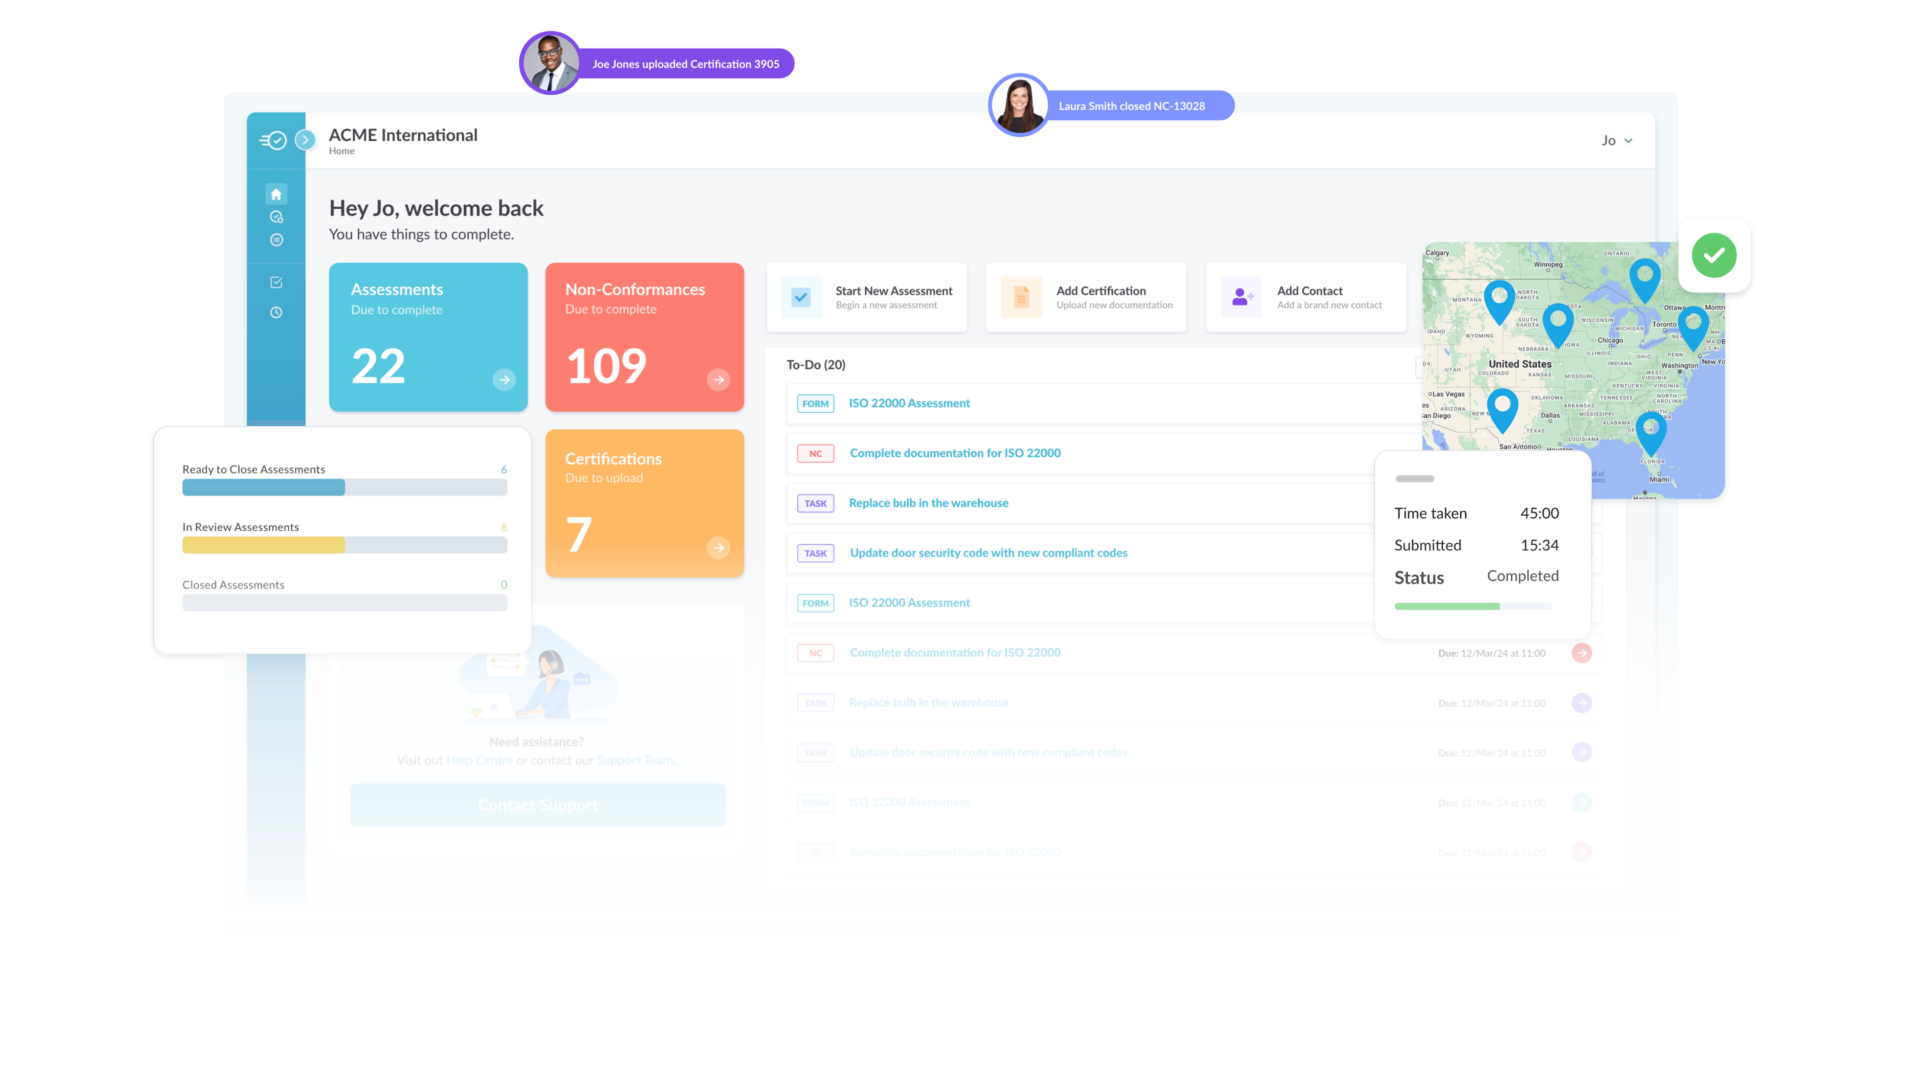Viewport: 1920px width, 1080px height.
Task: Click the Add Contact person icon
Action: (x=1241, y=297)
